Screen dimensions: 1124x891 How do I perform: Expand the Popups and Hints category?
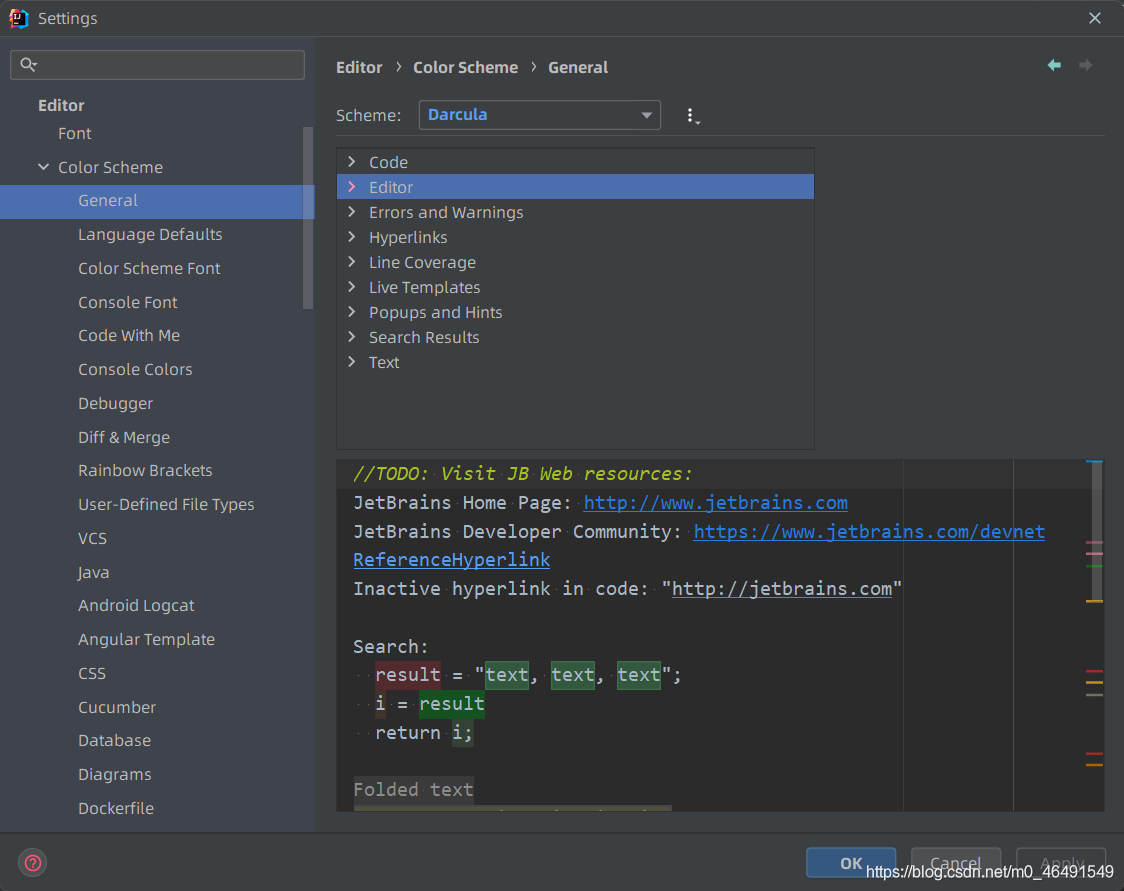coord(351,313)
